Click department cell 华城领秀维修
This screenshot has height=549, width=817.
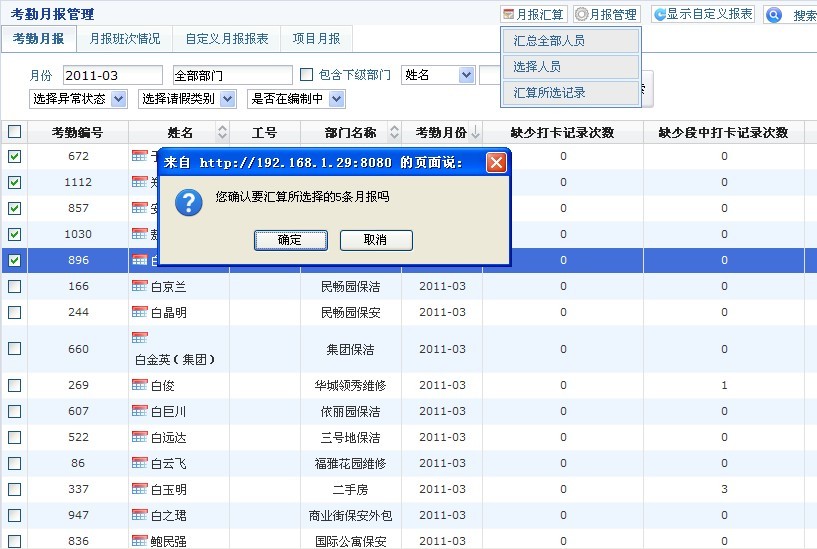coord(351,385)
